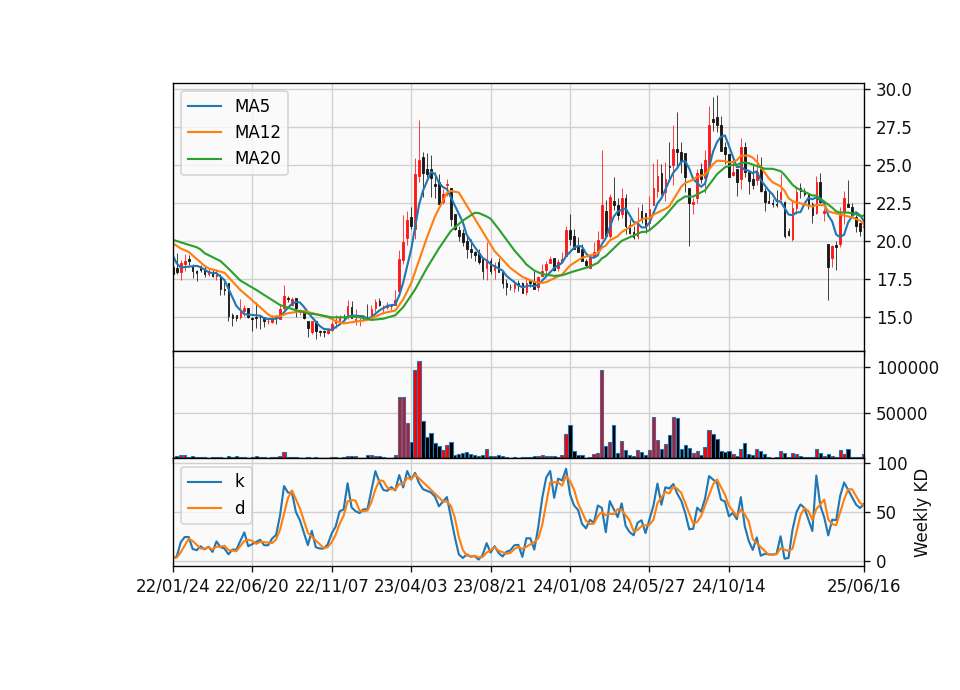Screen dimensions: 960x690
Task: Click the tallest volume bar near 23/04/03
Action: pyautogui.click(x=419, y=410)
